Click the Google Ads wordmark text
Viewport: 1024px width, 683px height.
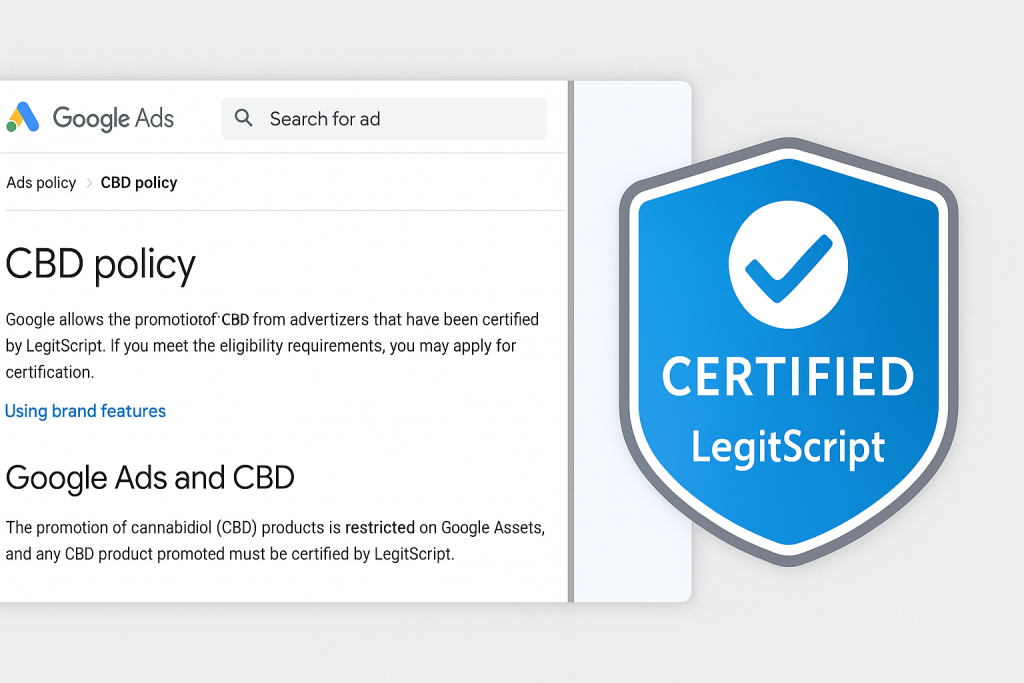click(x=114, y=119)
